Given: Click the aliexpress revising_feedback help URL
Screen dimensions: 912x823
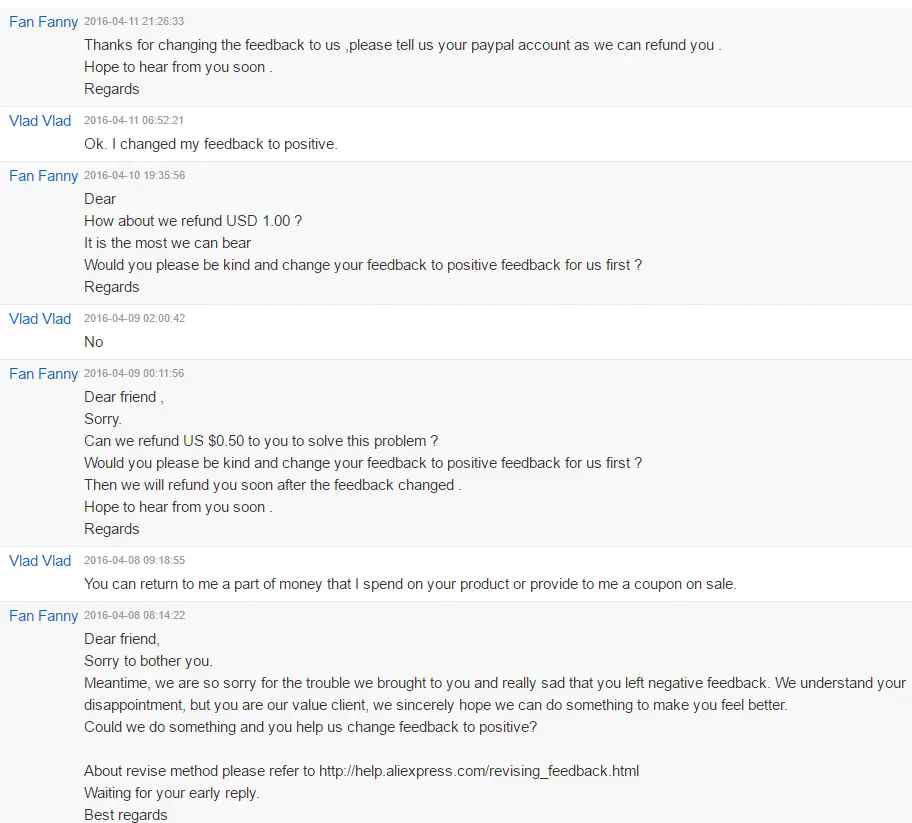Looking at the screenshot, I should click(x=479, y=771).
